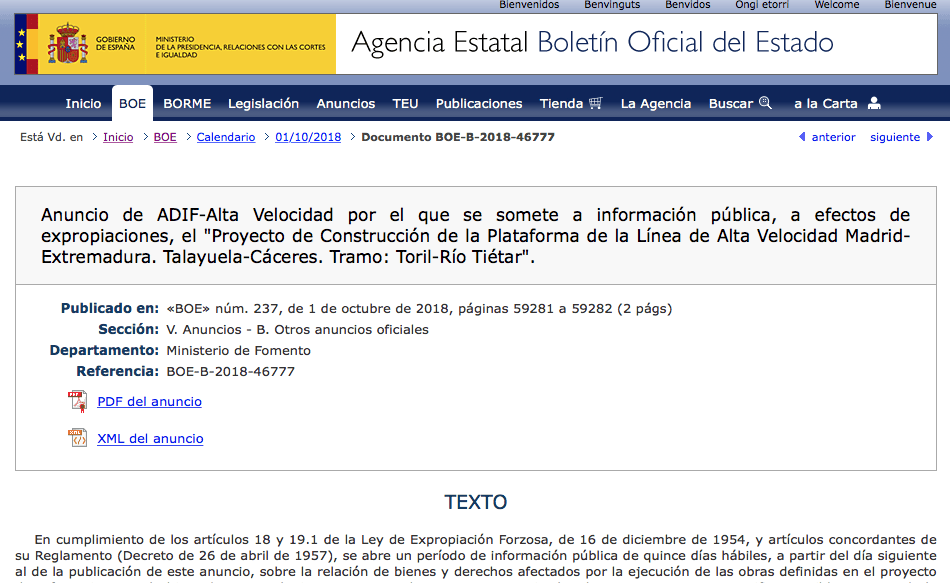Go to Legislación in the nav bar
The width and height of the screenshot is (950, 583).
click(264, 104)
